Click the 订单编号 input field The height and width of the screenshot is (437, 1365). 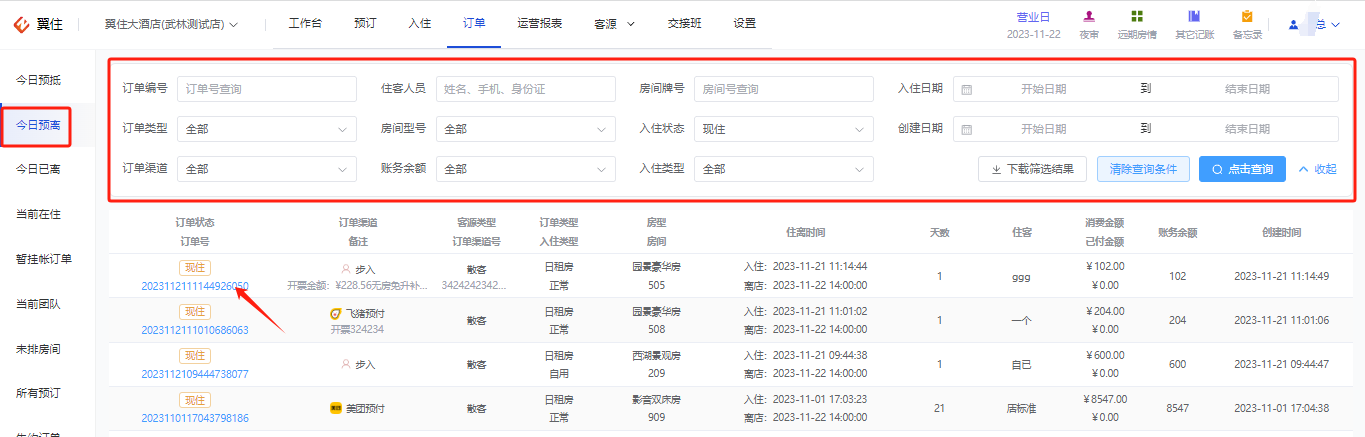pos(267,89)
